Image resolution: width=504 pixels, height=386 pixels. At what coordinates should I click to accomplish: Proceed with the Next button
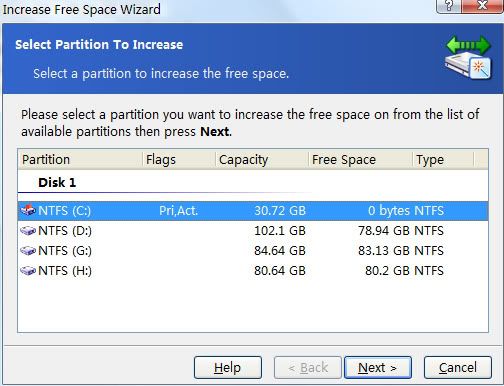(378, 367)
